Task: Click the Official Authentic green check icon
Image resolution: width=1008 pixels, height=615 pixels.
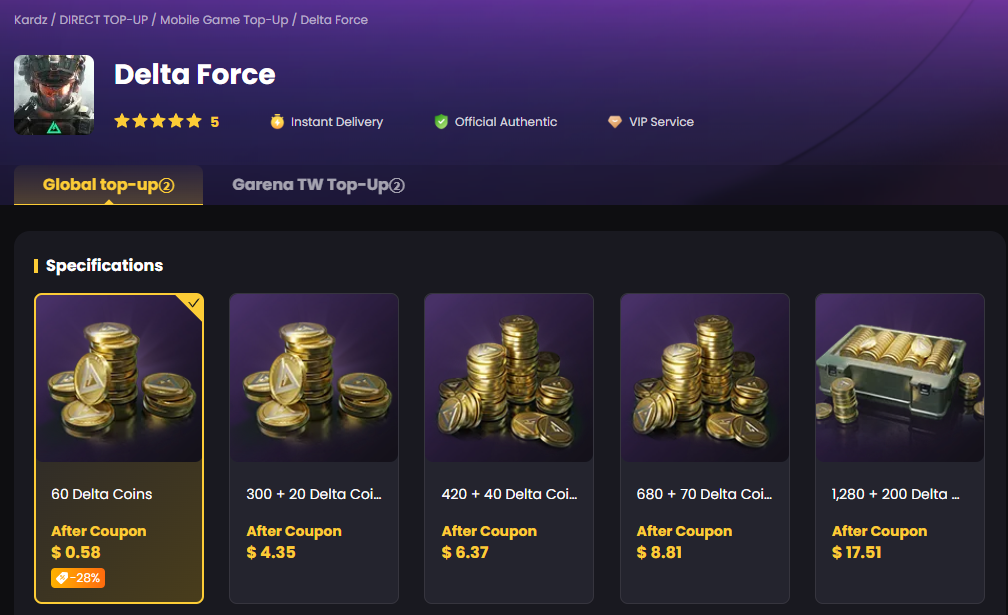Action: (x=441, y=121)
